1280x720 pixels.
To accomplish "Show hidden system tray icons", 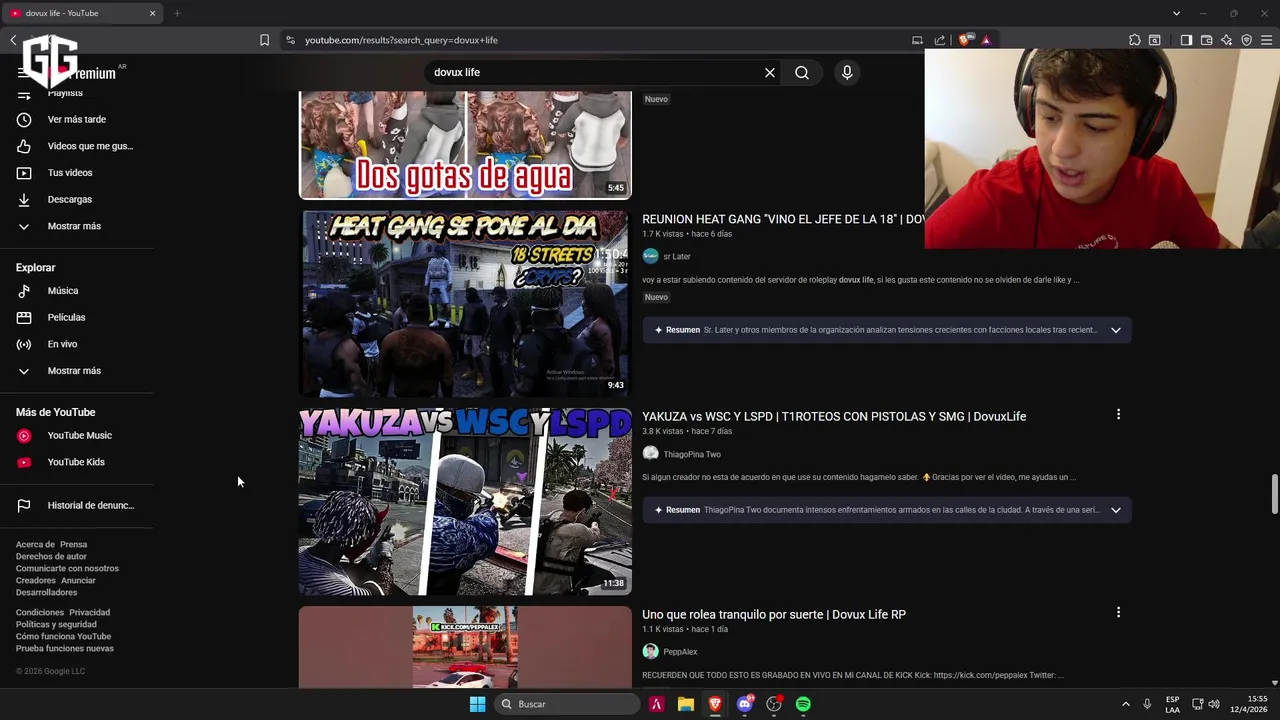I will point(1125,704).
